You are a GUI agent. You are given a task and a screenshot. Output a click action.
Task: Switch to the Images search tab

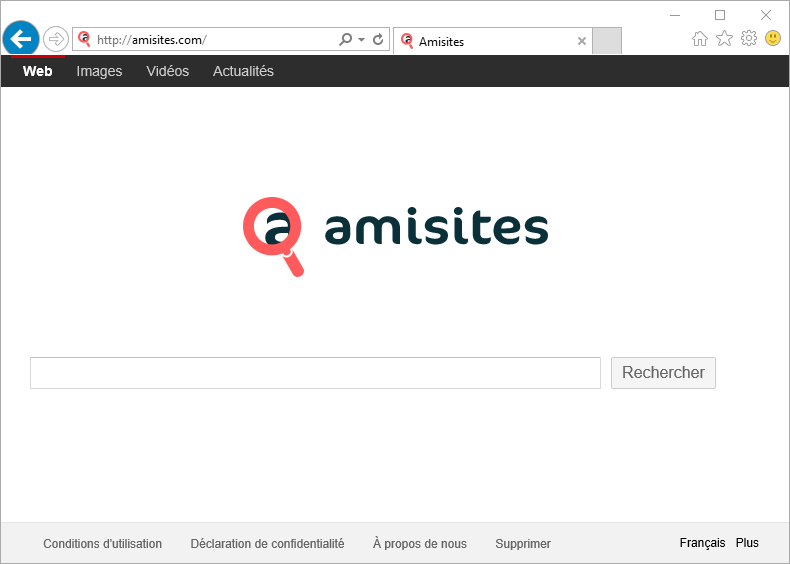click(99, 71)
